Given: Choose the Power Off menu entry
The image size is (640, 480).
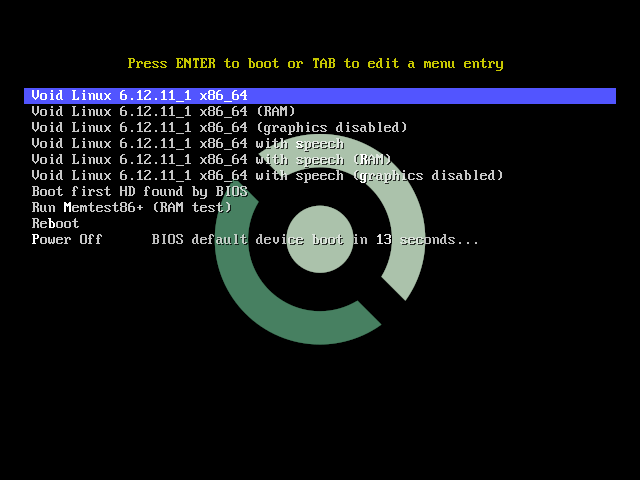Looking at the screenshot, I should point(67,239).
